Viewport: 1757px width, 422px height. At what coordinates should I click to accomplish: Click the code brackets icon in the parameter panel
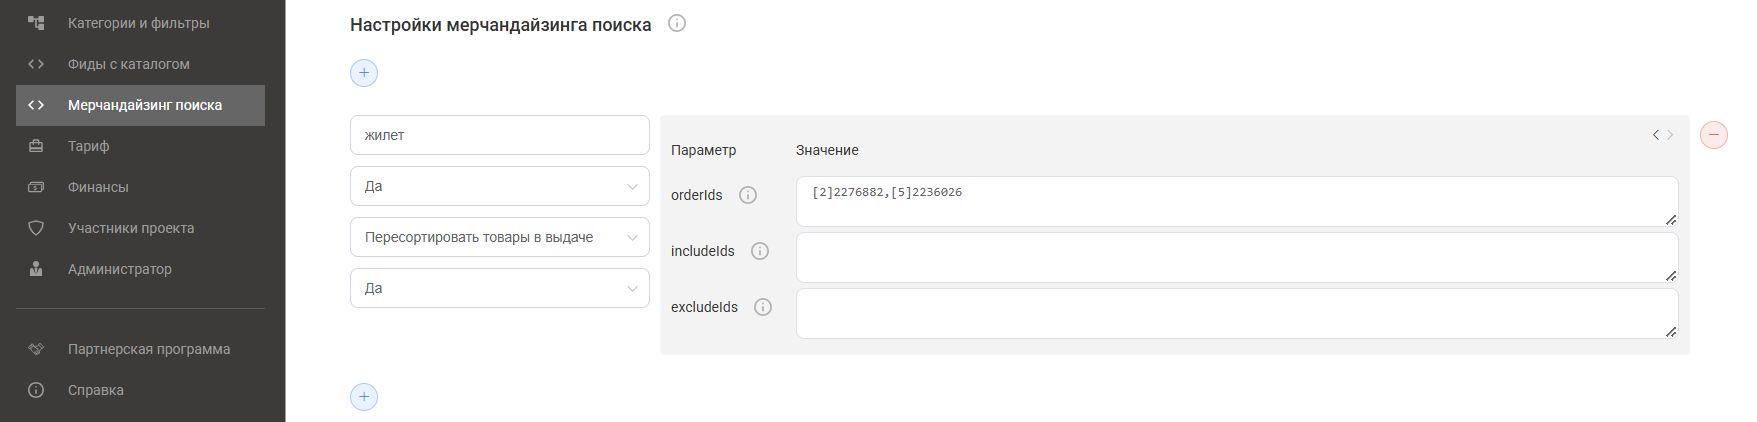(x=1663, y=134)
